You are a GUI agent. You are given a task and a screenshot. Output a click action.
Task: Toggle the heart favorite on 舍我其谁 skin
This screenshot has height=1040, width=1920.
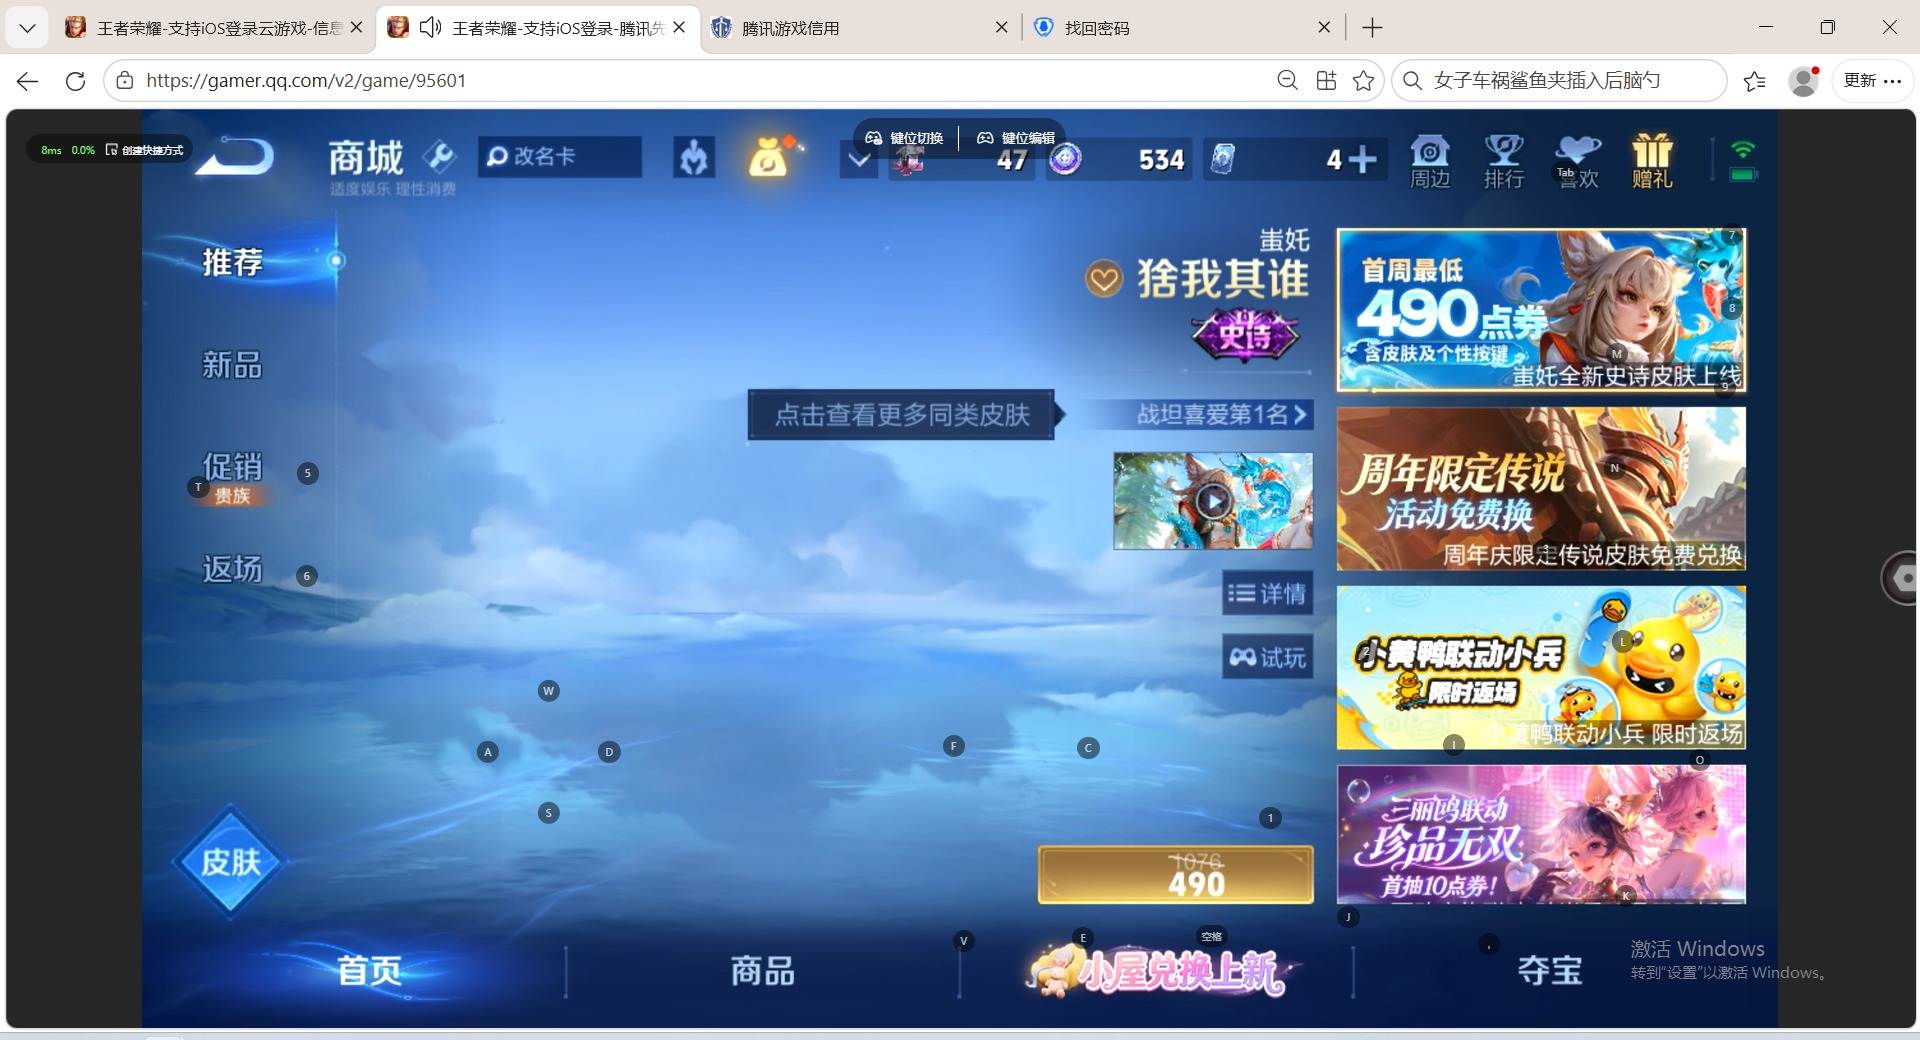1104,279
